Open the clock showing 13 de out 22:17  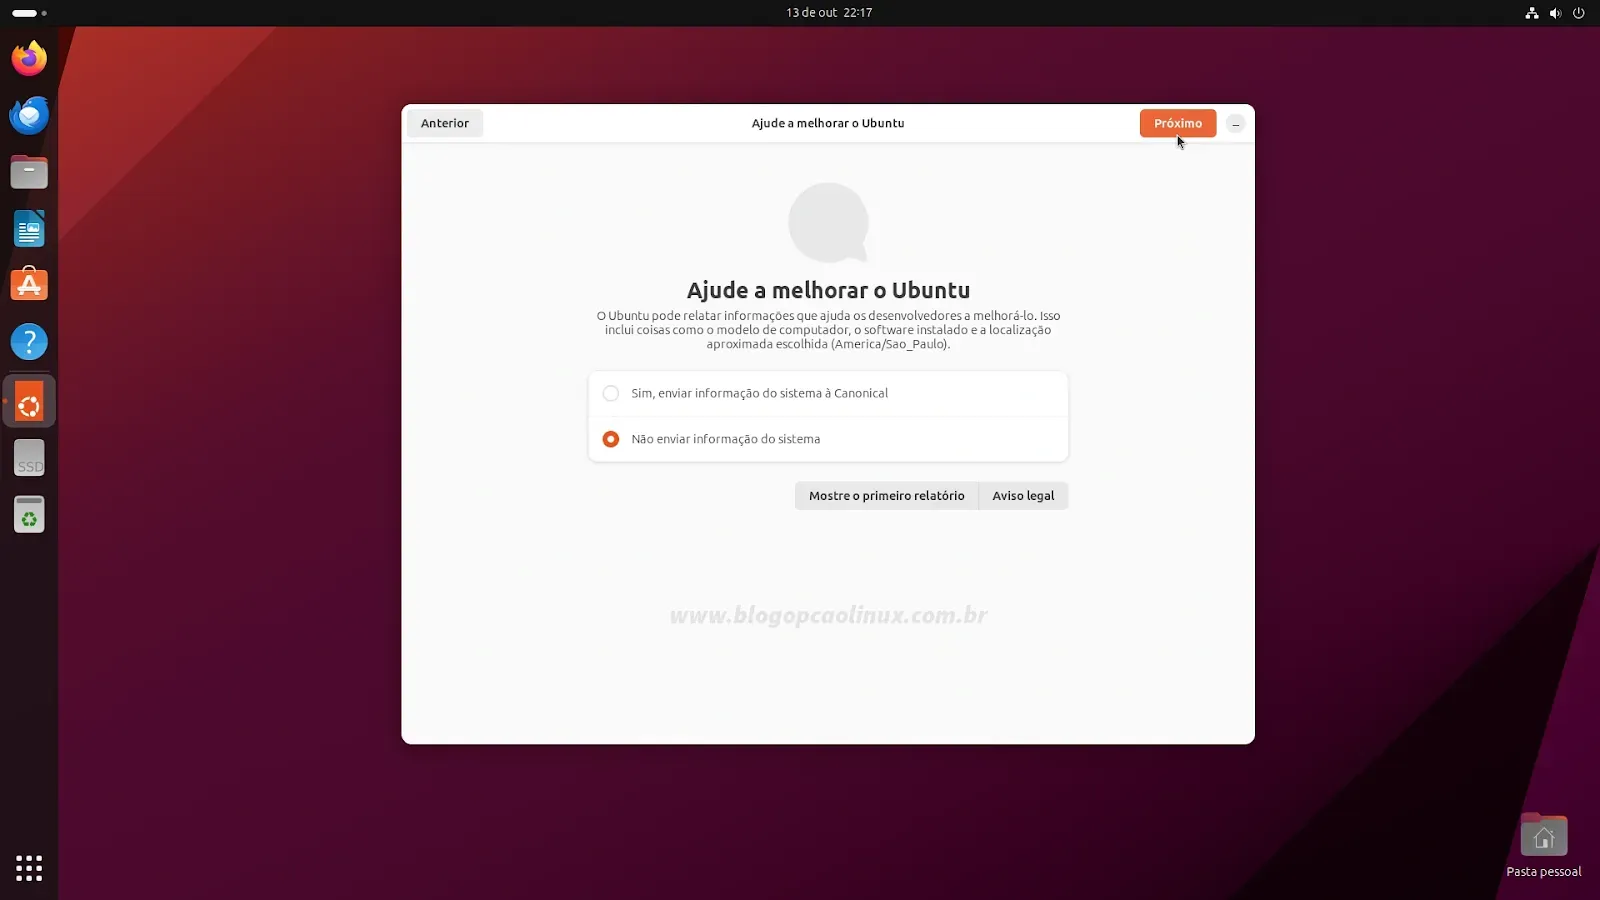(x=829, y=13)
